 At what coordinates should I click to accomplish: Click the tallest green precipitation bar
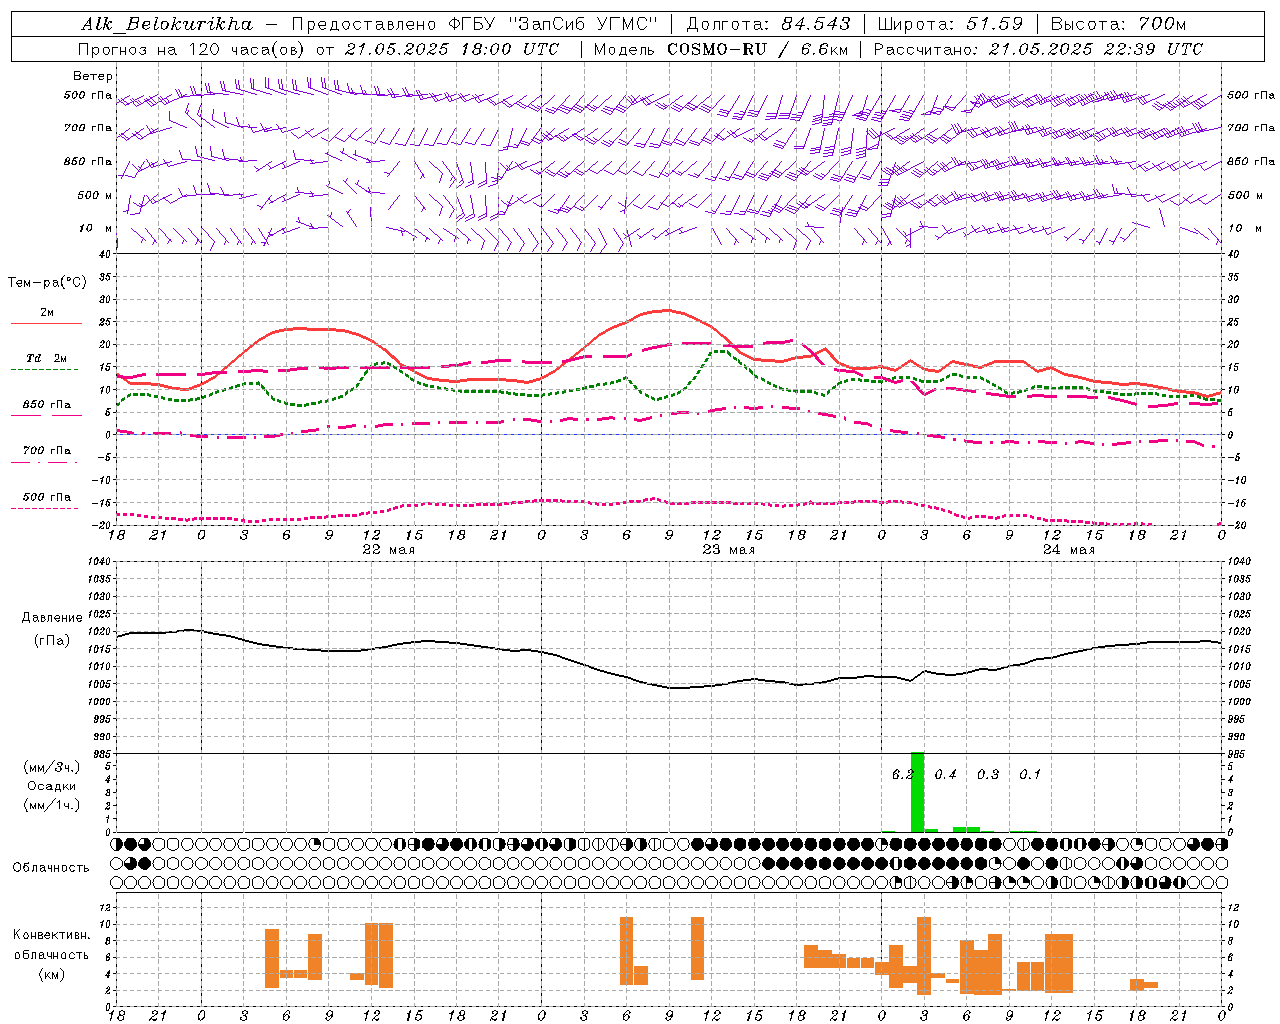point(917,792)
